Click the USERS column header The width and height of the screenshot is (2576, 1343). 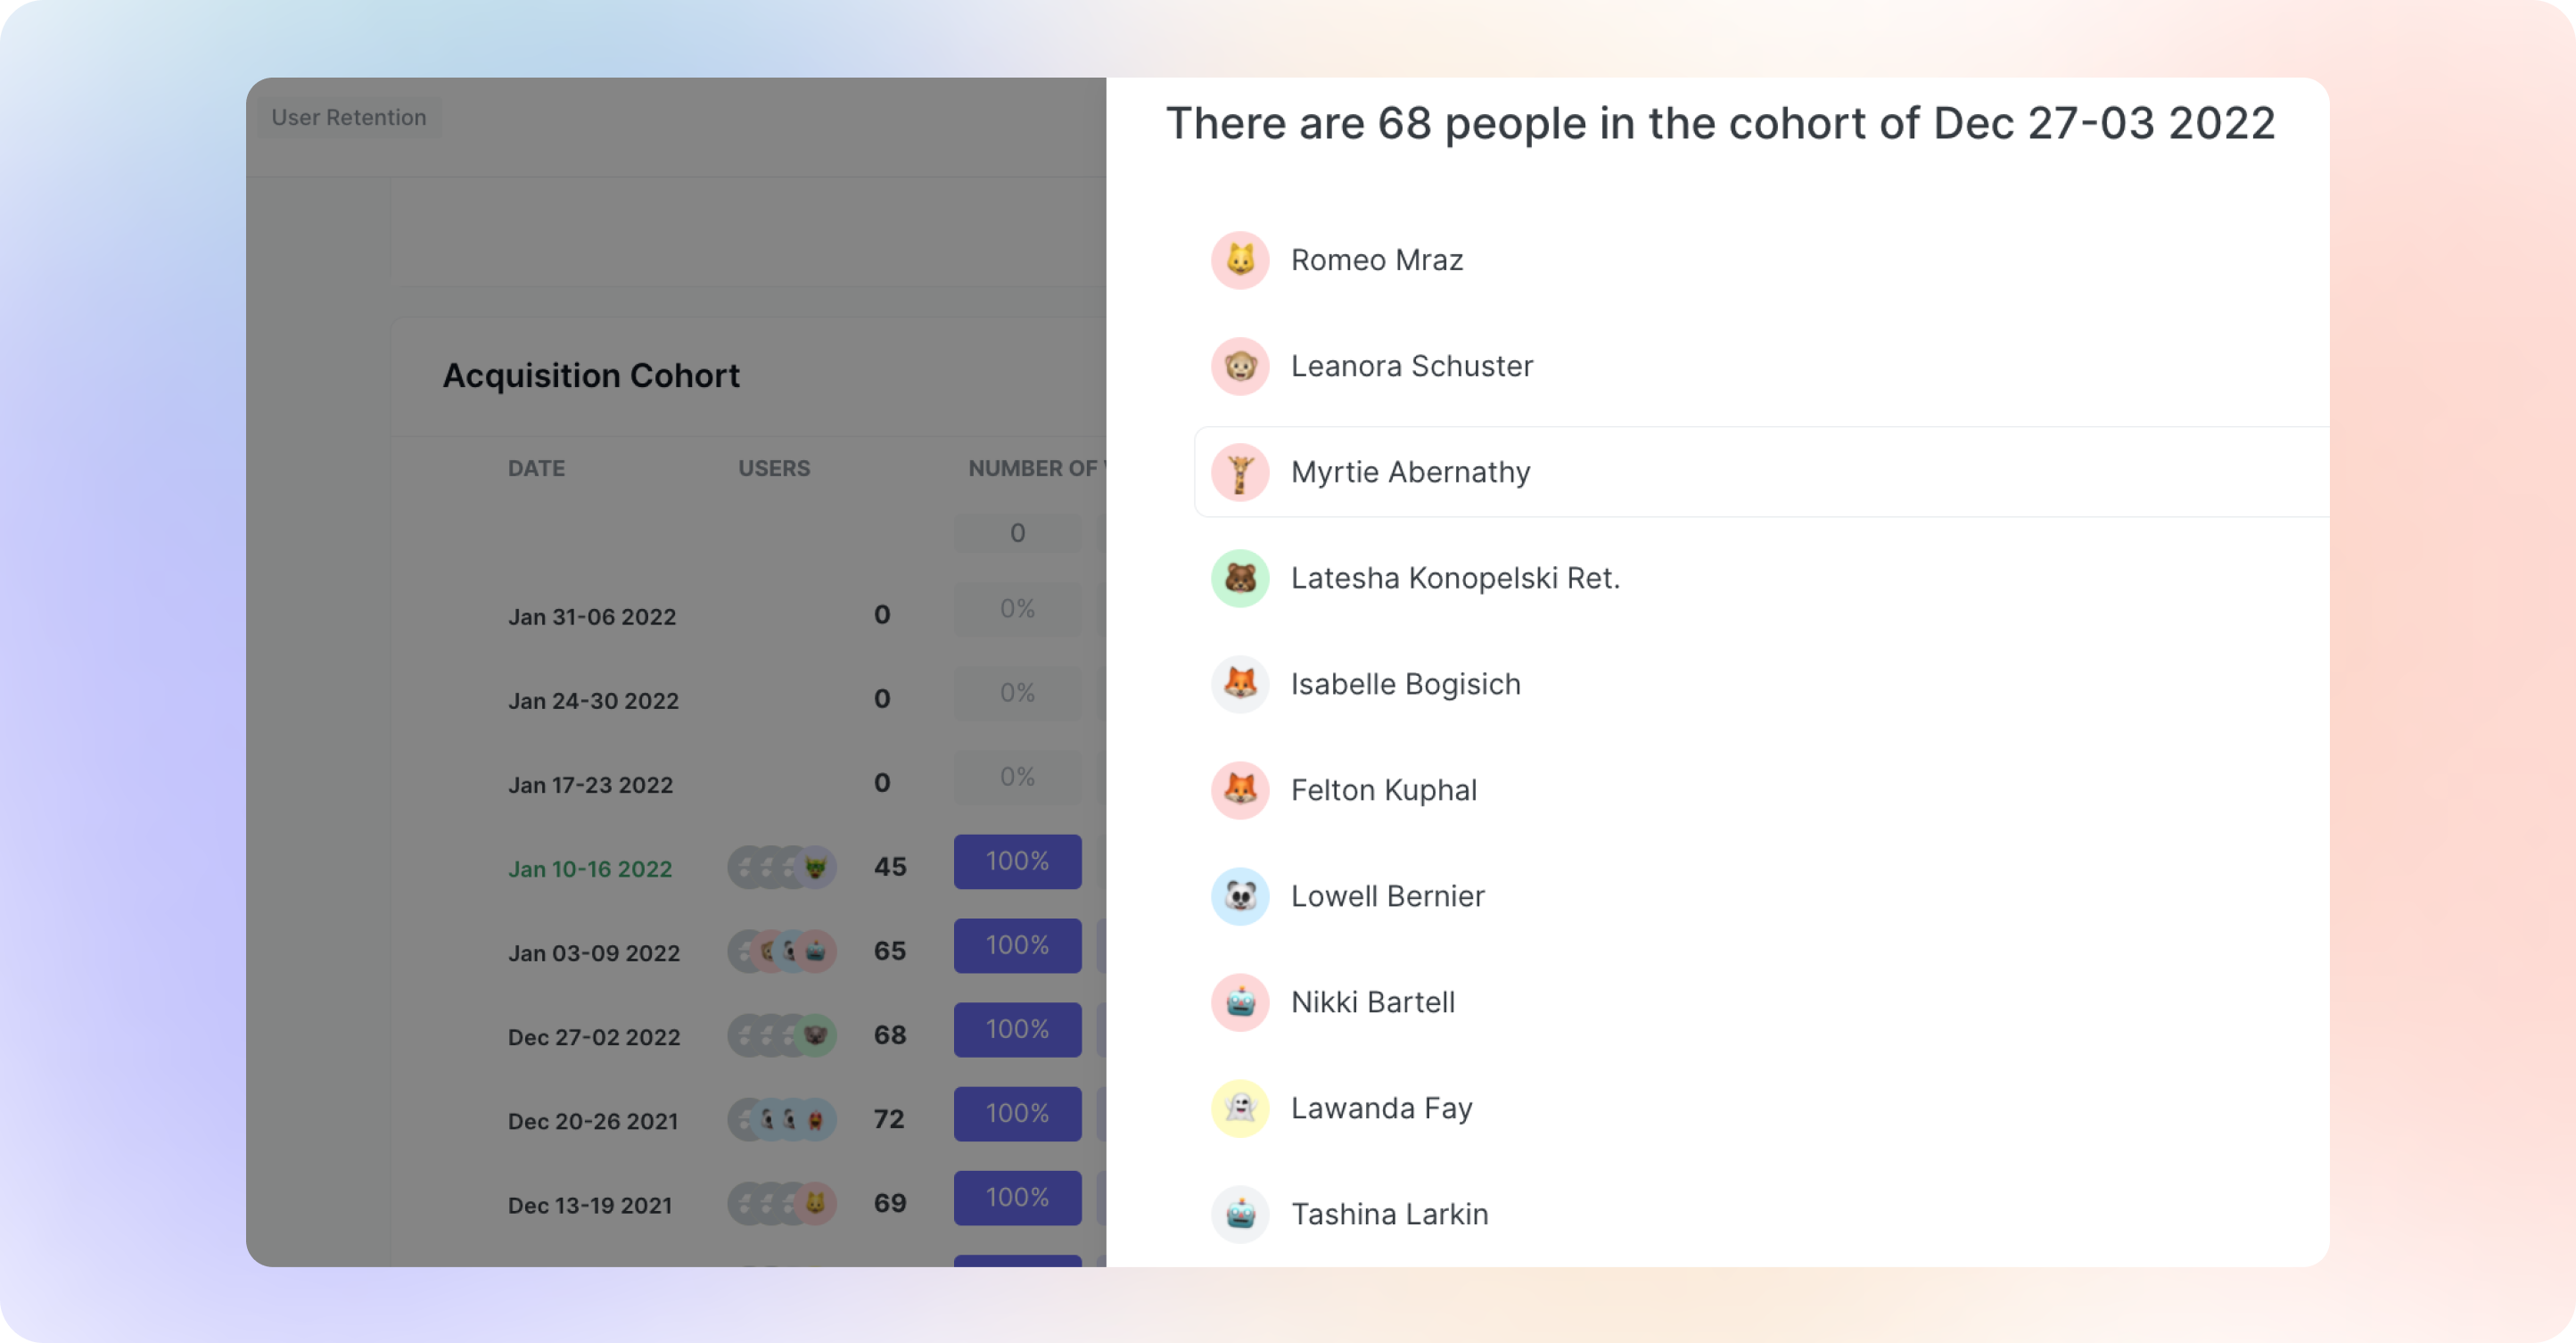(774, 468)
